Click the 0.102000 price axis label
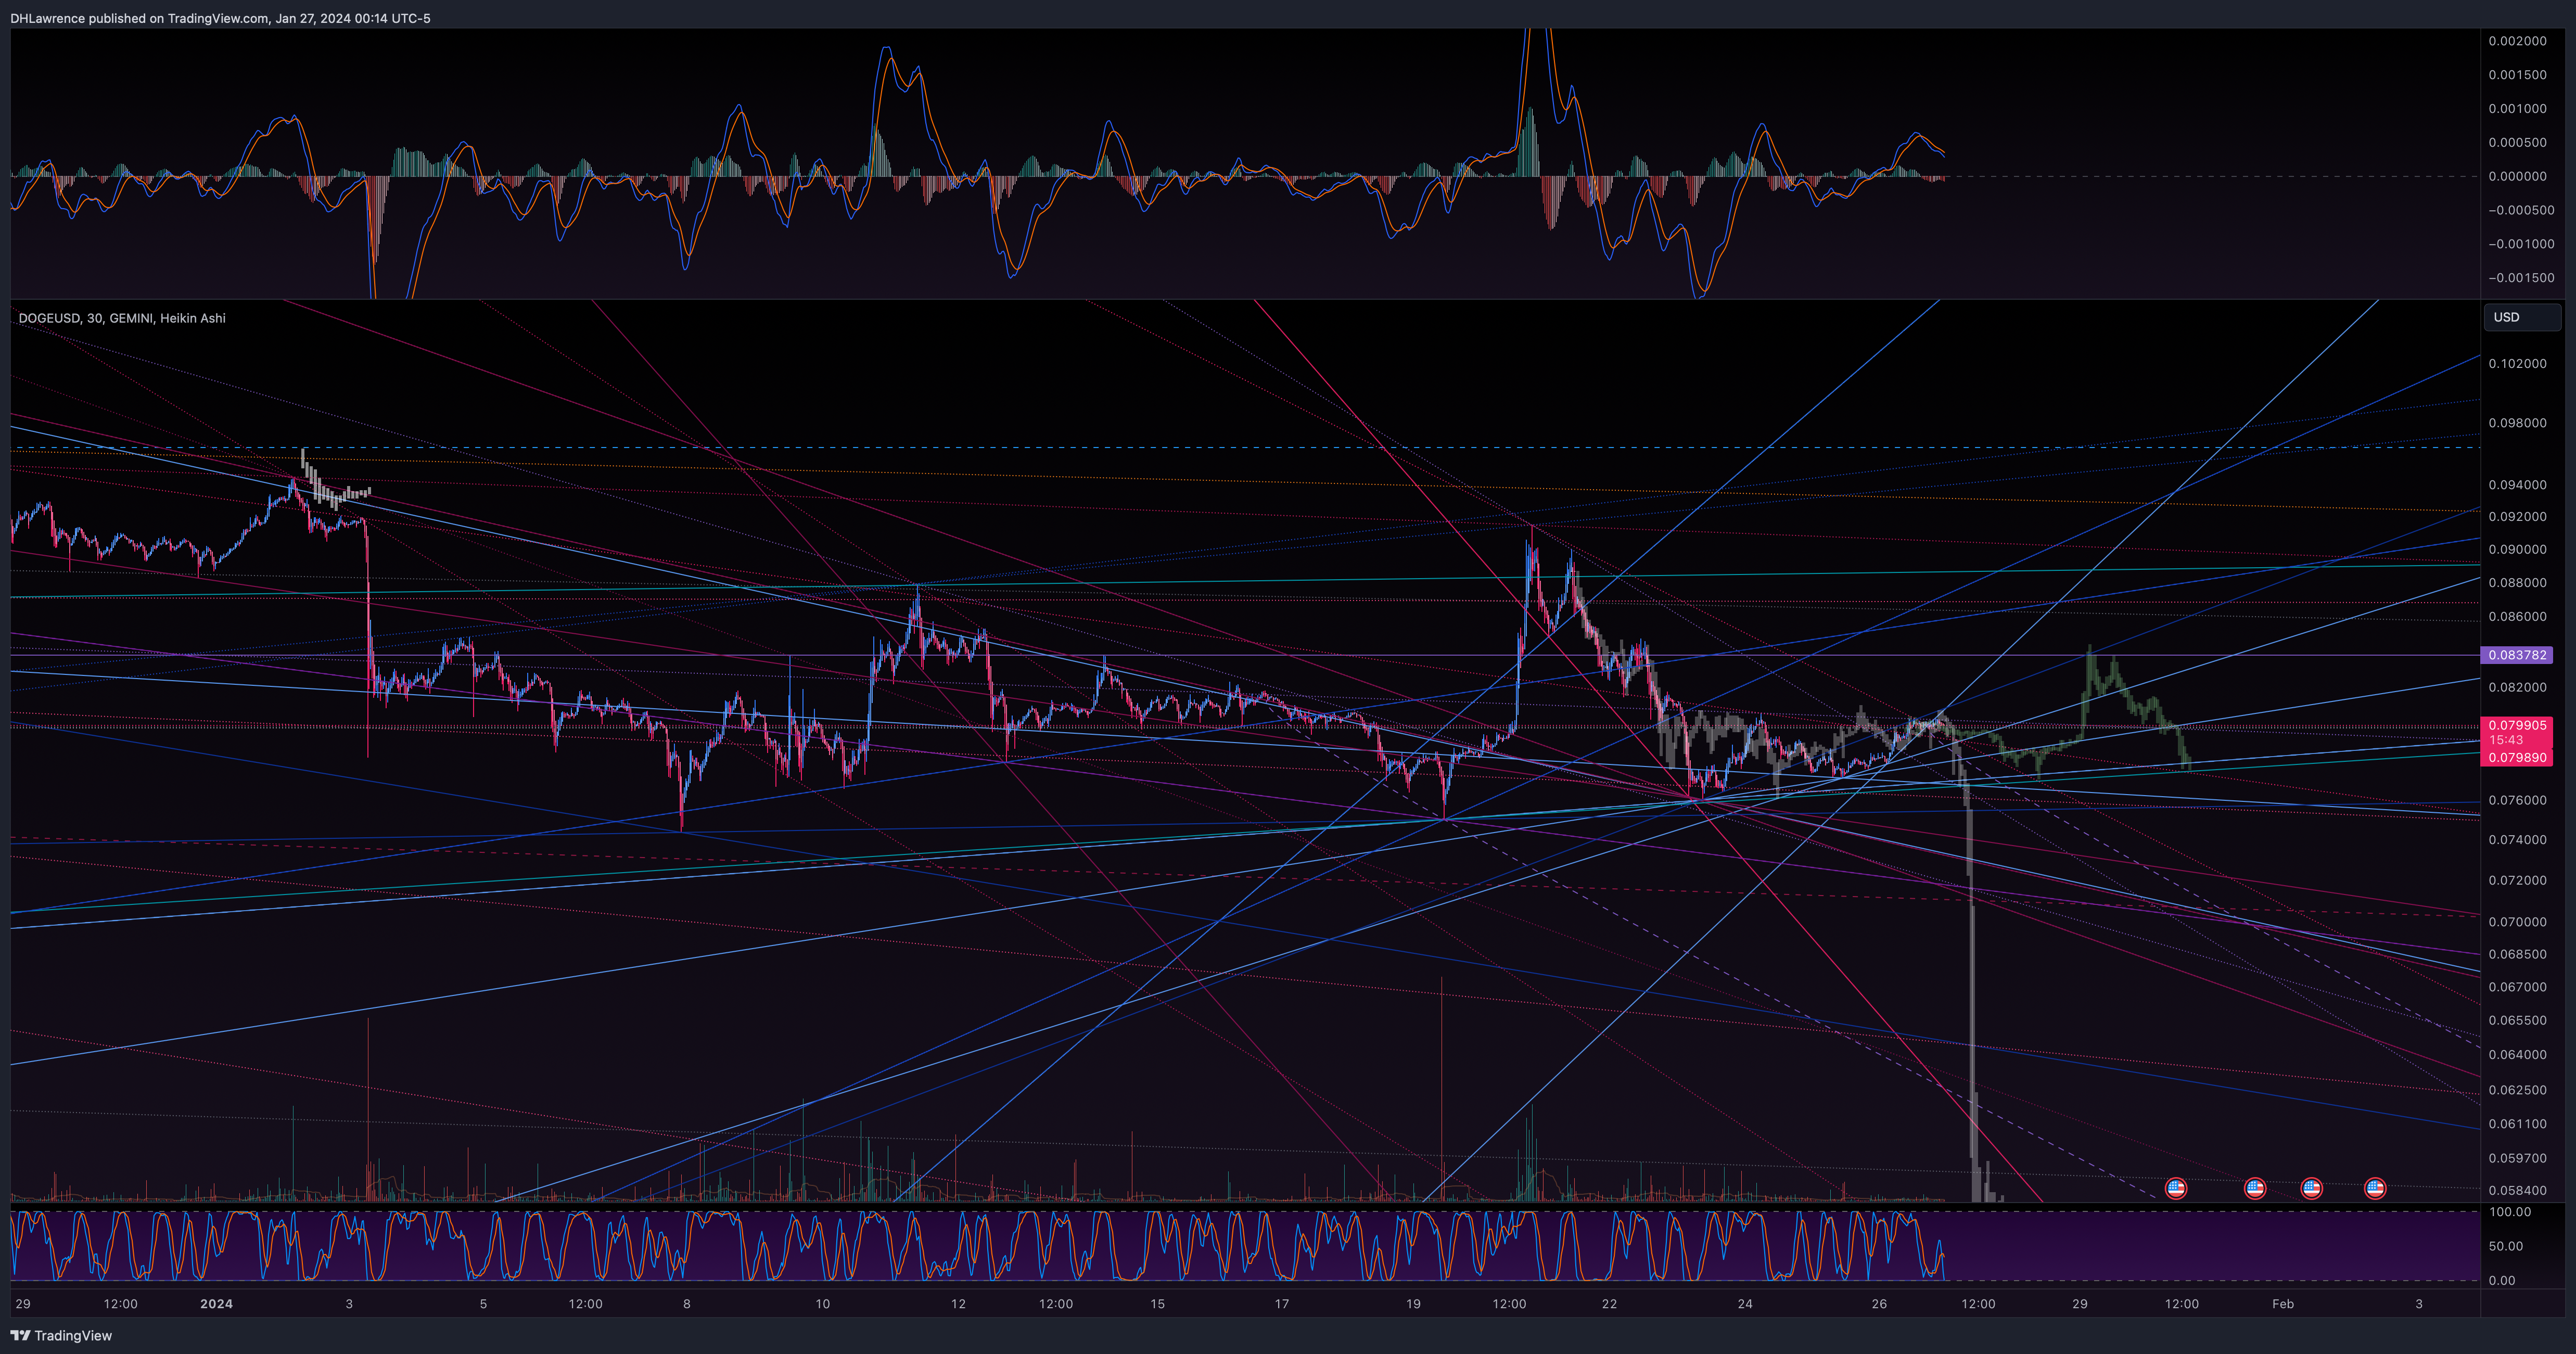 coord(2517,363)
